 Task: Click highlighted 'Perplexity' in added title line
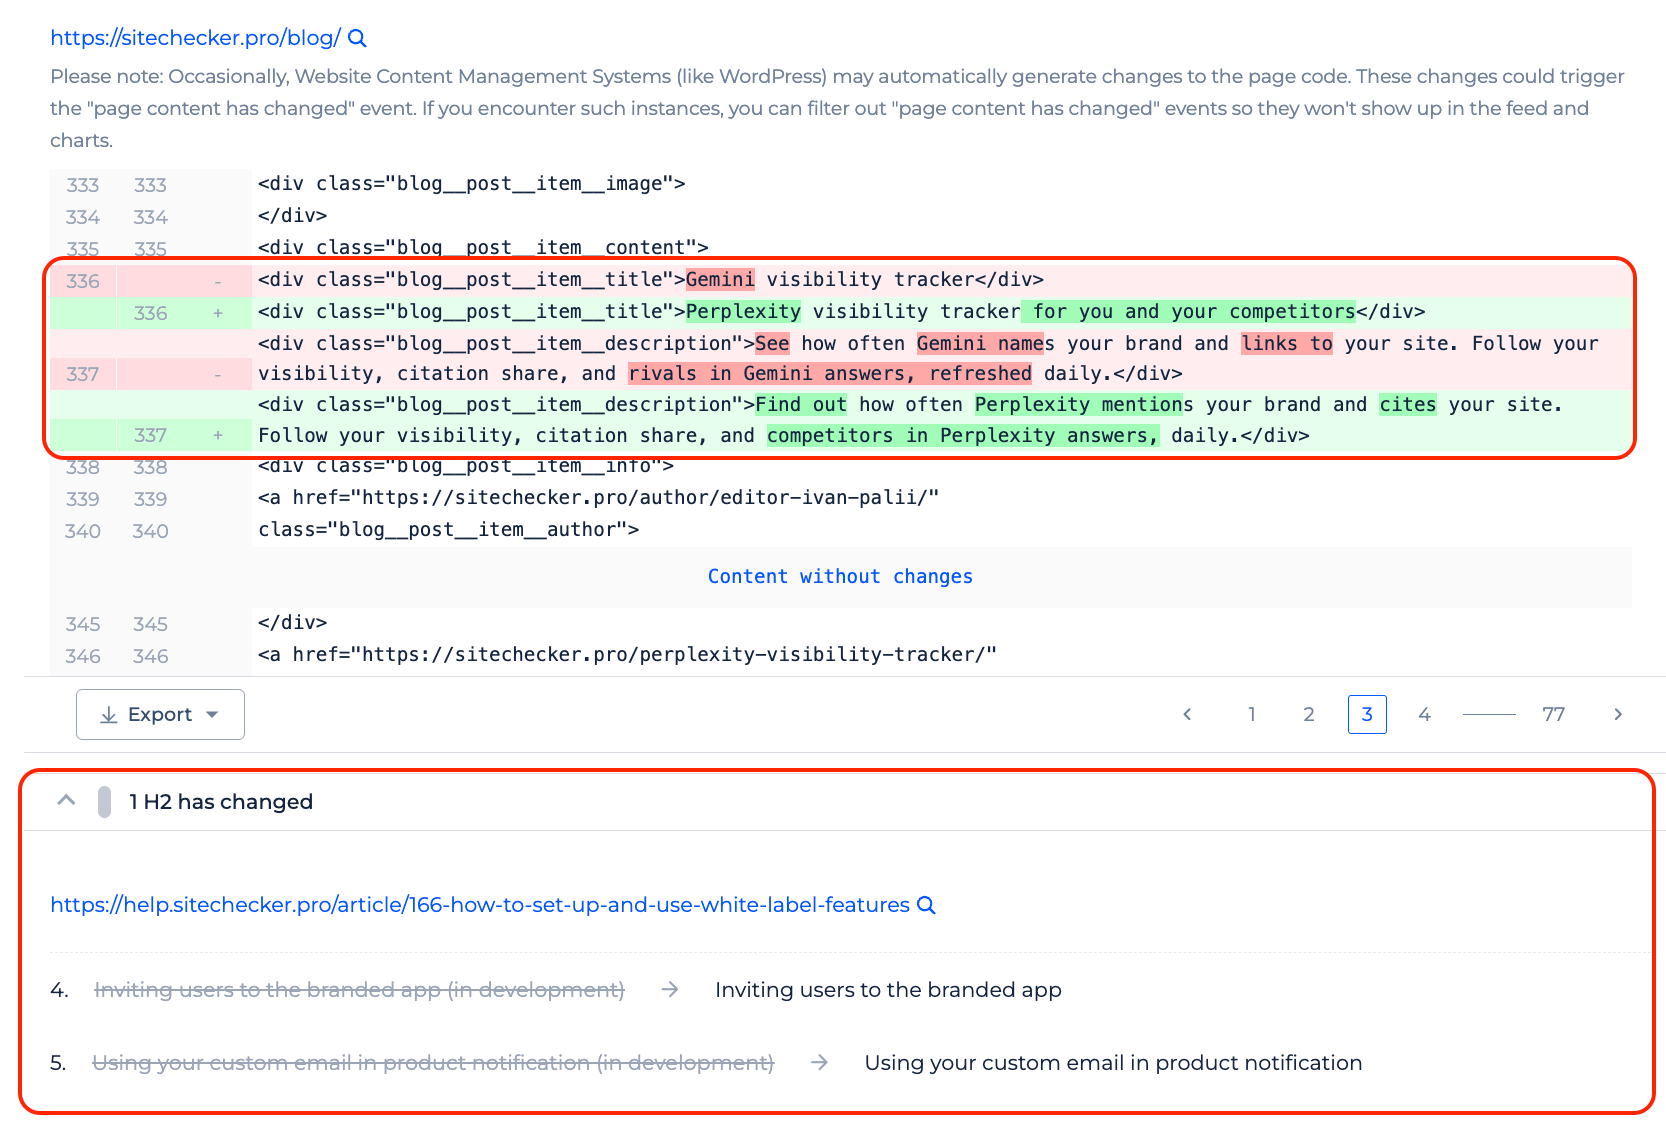pos(743,312)
